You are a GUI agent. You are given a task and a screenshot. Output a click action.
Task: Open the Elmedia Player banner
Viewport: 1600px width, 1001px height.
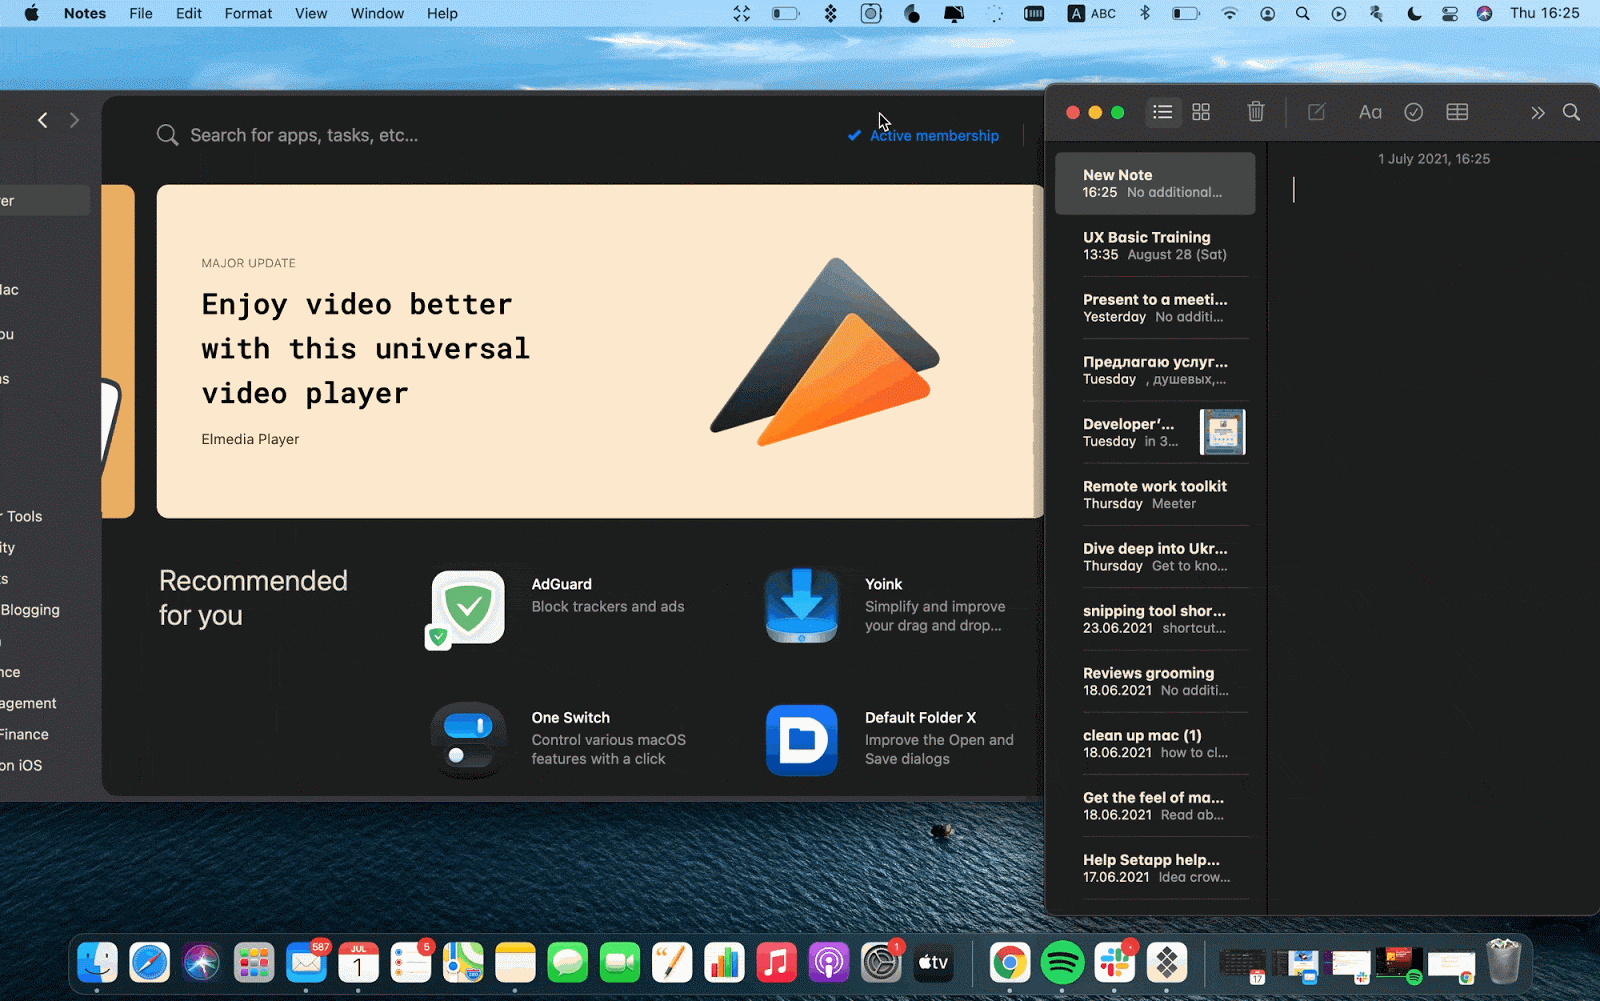click(x=599, y=351)
